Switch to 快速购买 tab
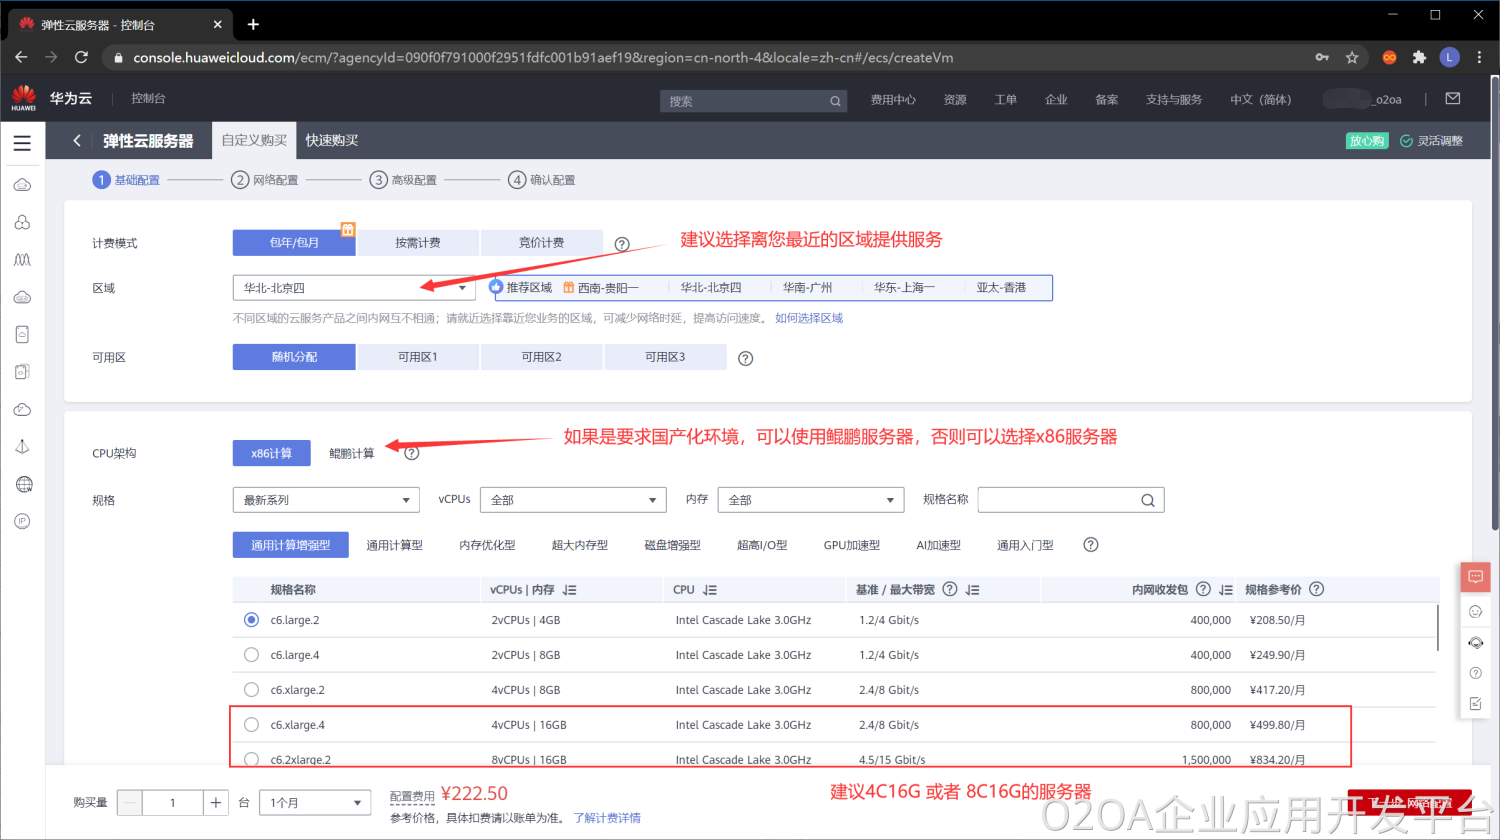The width and height of the screenshot is (1500, 840). point(332,141)
